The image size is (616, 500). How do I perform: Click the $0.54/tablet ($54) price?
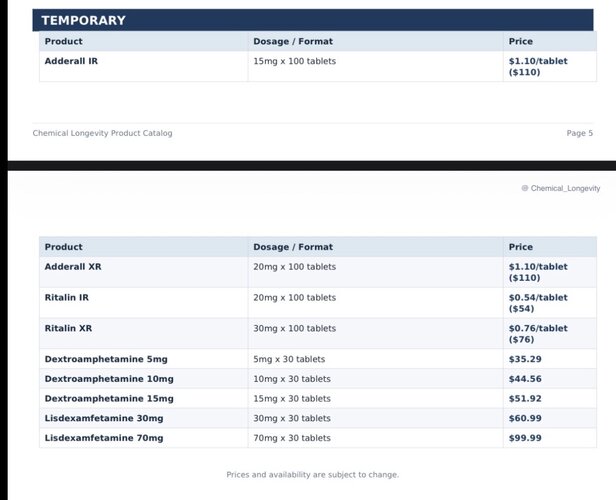[538, 303]
